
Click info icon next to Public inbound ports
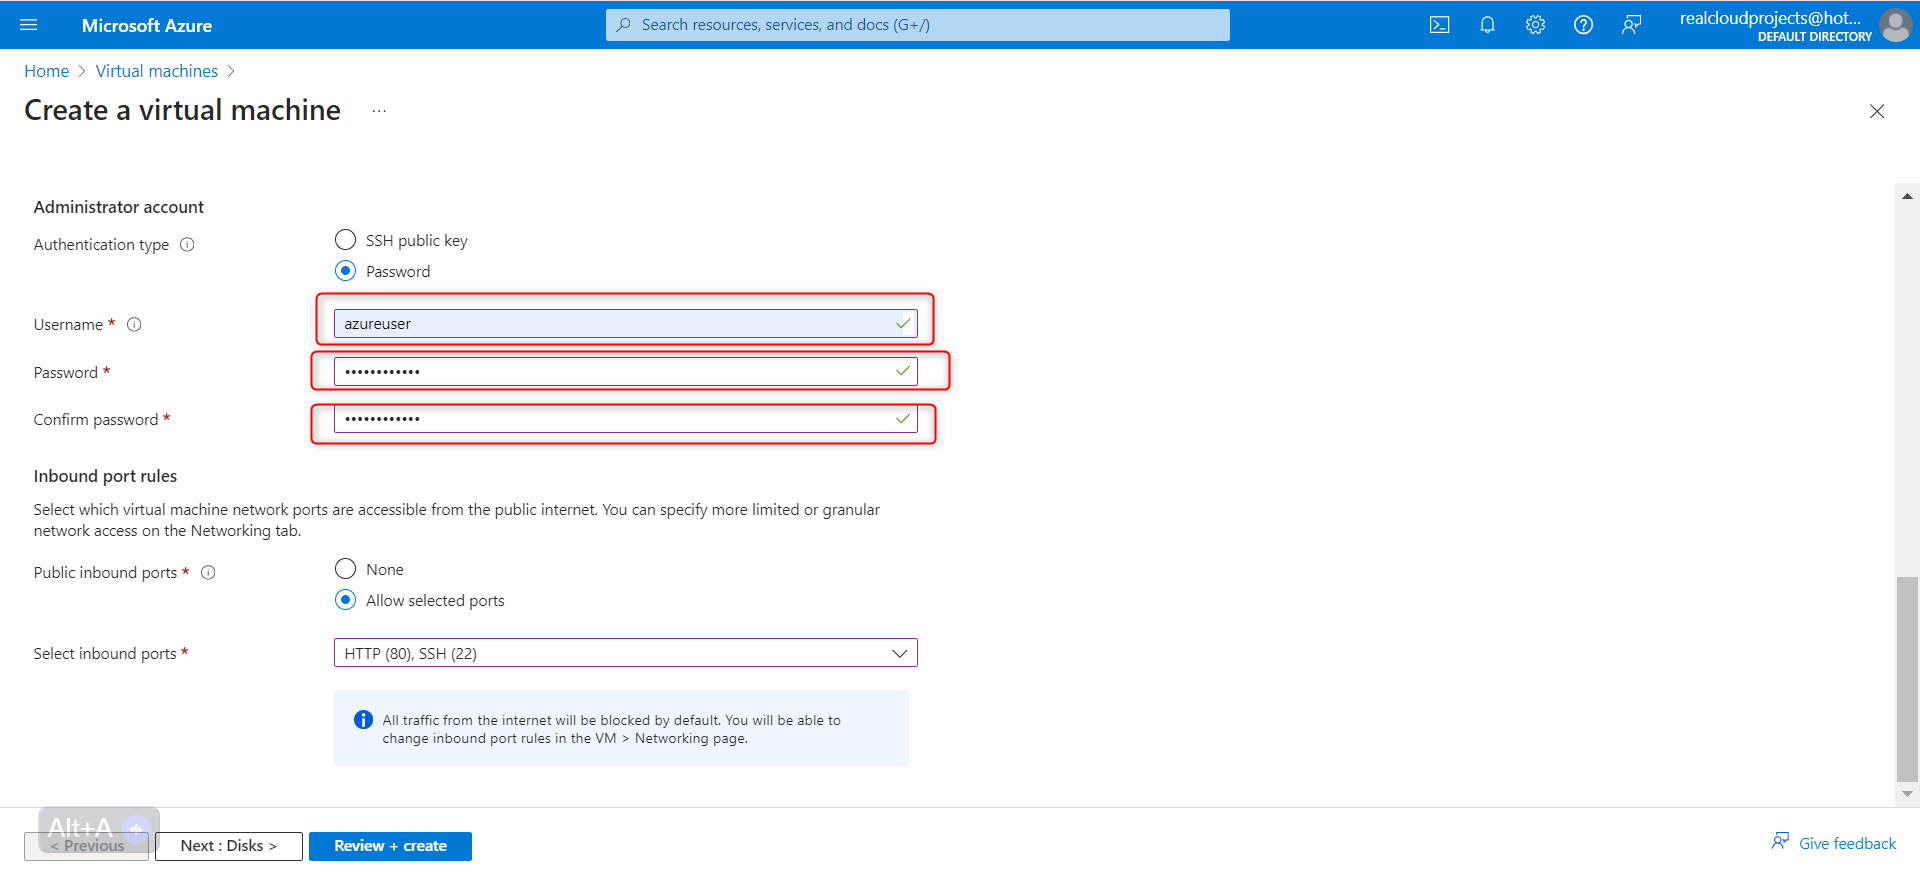208,573
